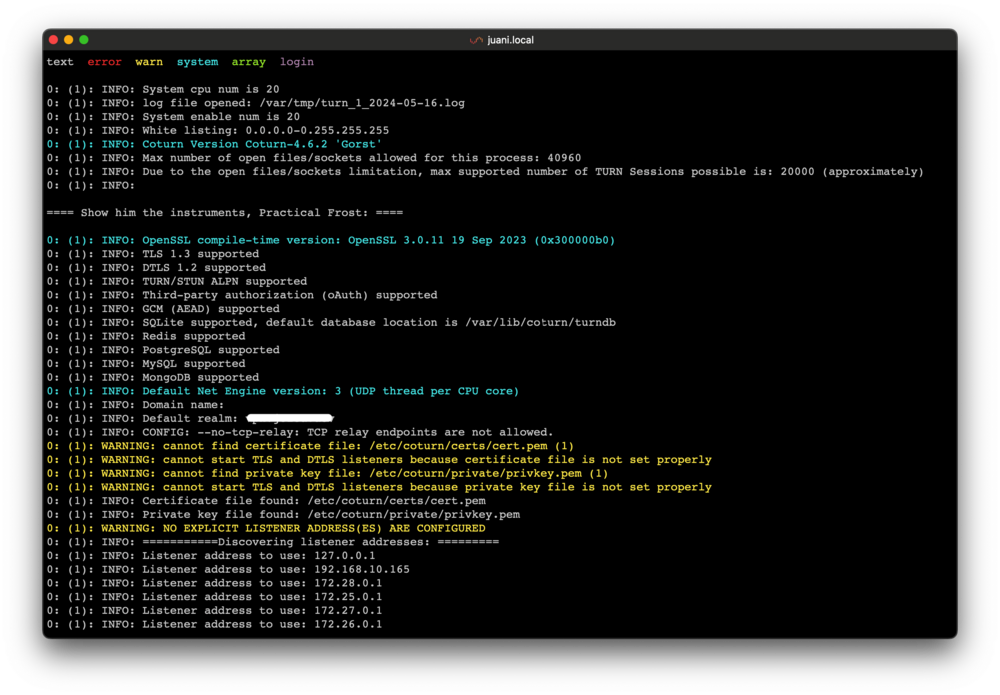This screenshot has width=1000, height=695.
Task: Click warning about private key file not set properly
Action: (x=379, y=487)
